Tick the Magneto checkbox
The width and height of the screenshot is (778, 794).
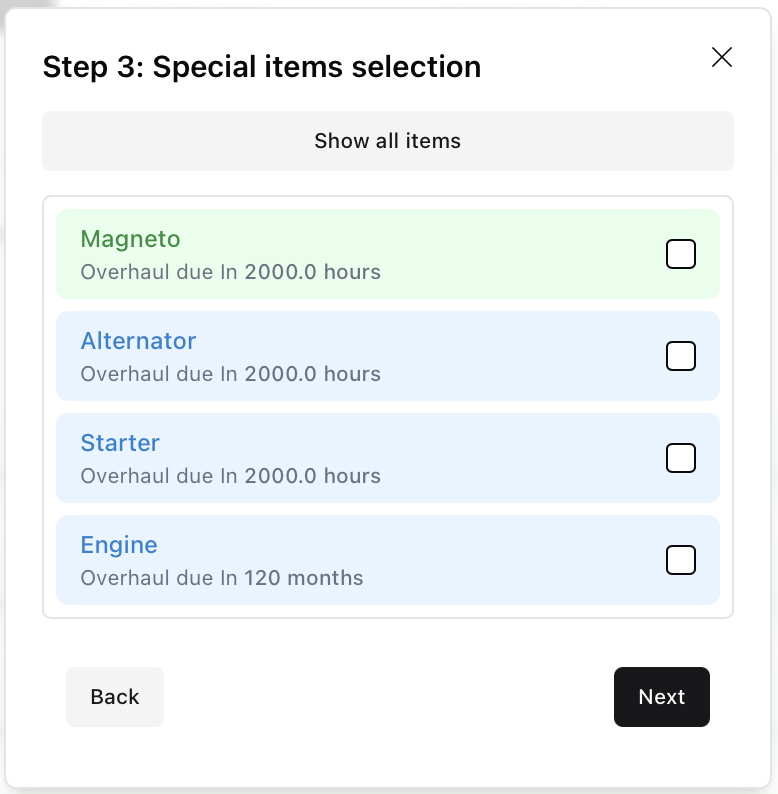point(681,255)
